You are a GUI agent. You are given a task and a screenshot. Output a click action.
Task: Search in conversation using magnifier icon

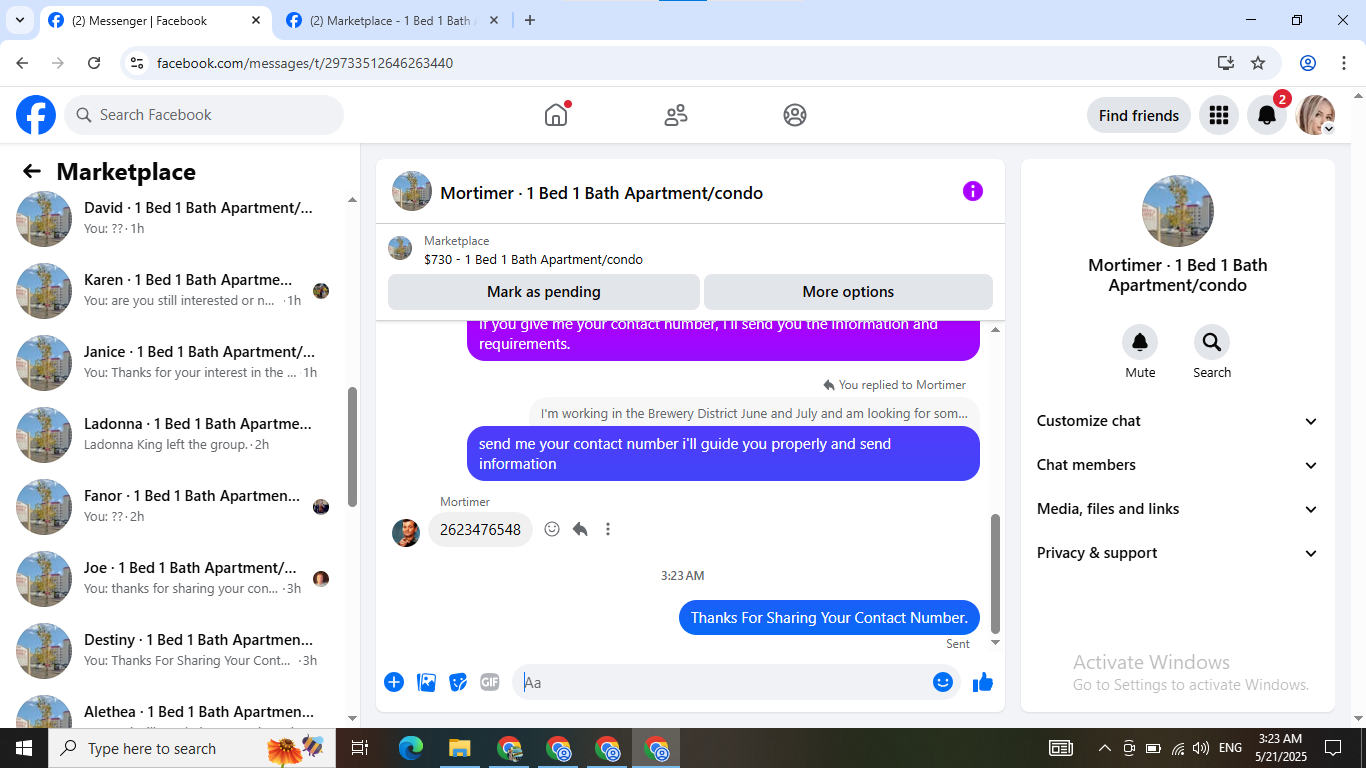(1212, 343)
